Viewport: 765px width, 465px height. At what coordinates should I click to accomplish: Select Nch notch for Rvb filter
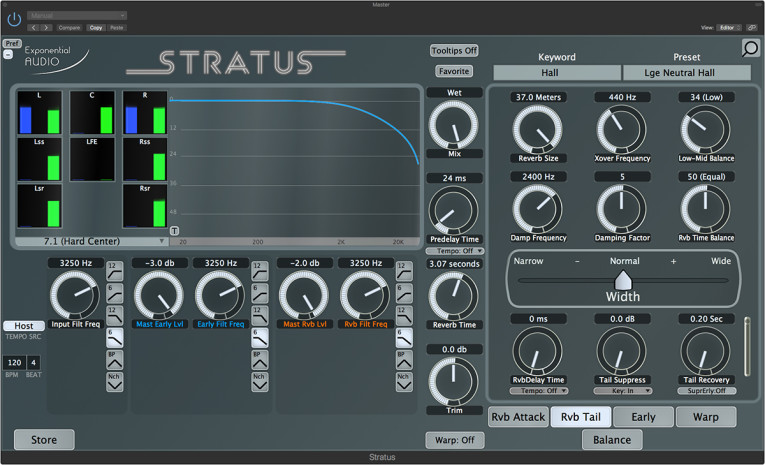tap(404, 382)
